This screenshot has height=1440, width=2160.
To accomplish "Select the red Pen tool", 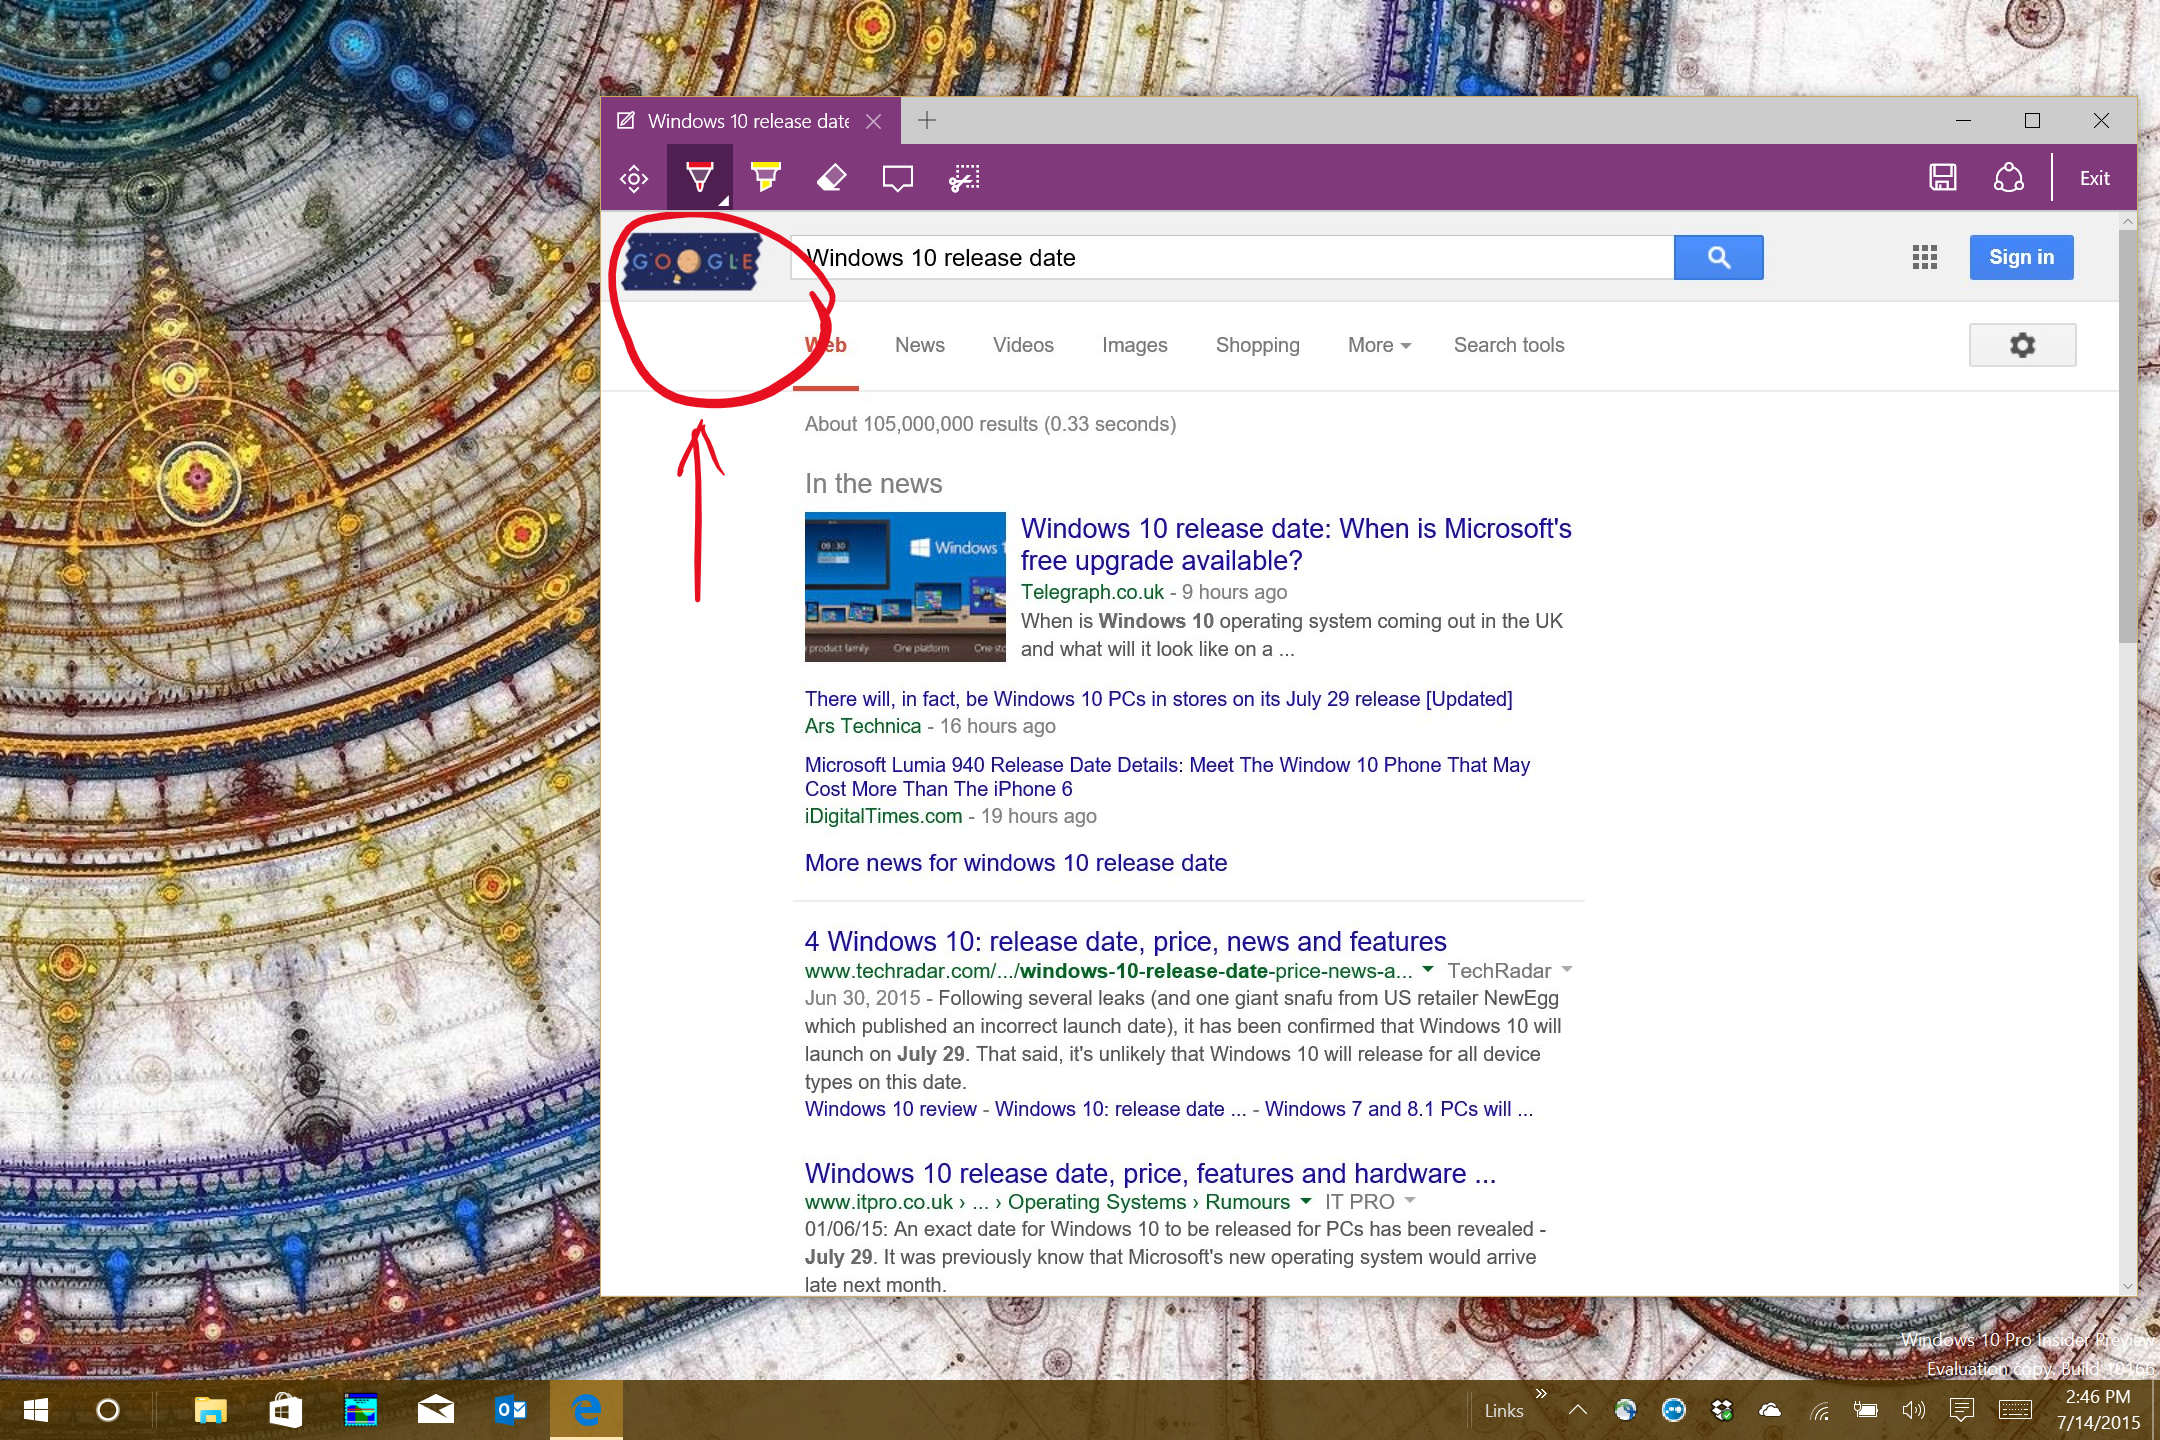I will pos(700,178).
